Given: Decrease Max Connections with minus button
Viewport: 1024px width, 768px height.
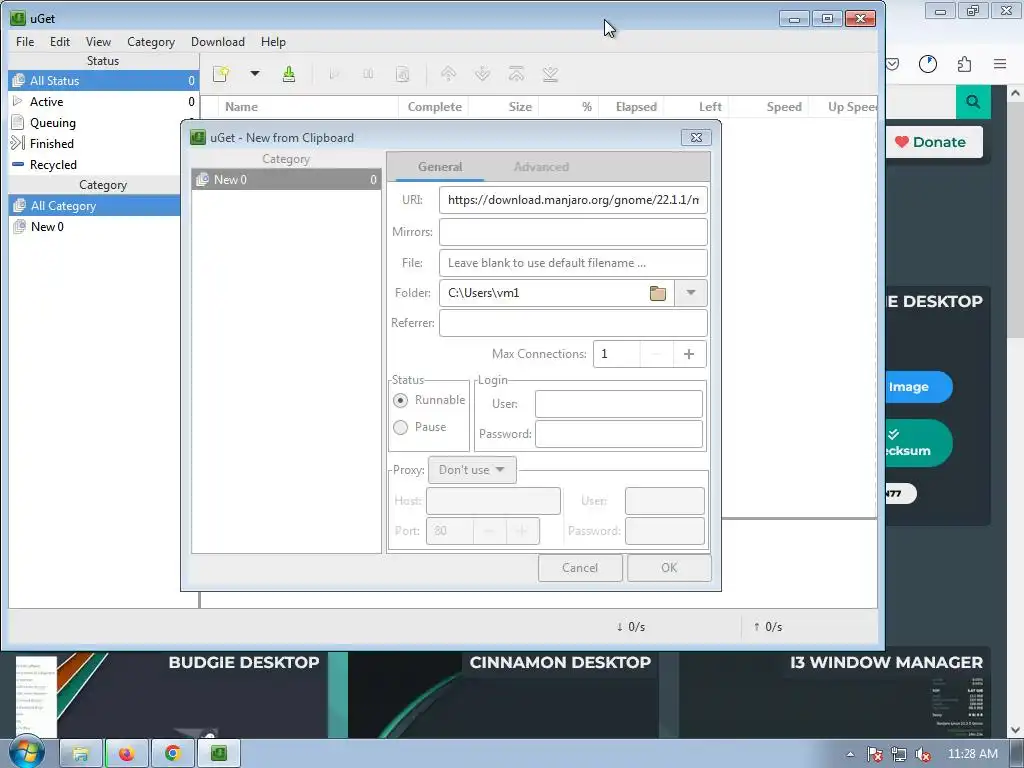Looking at the screenshot, I should pos(656,354).
